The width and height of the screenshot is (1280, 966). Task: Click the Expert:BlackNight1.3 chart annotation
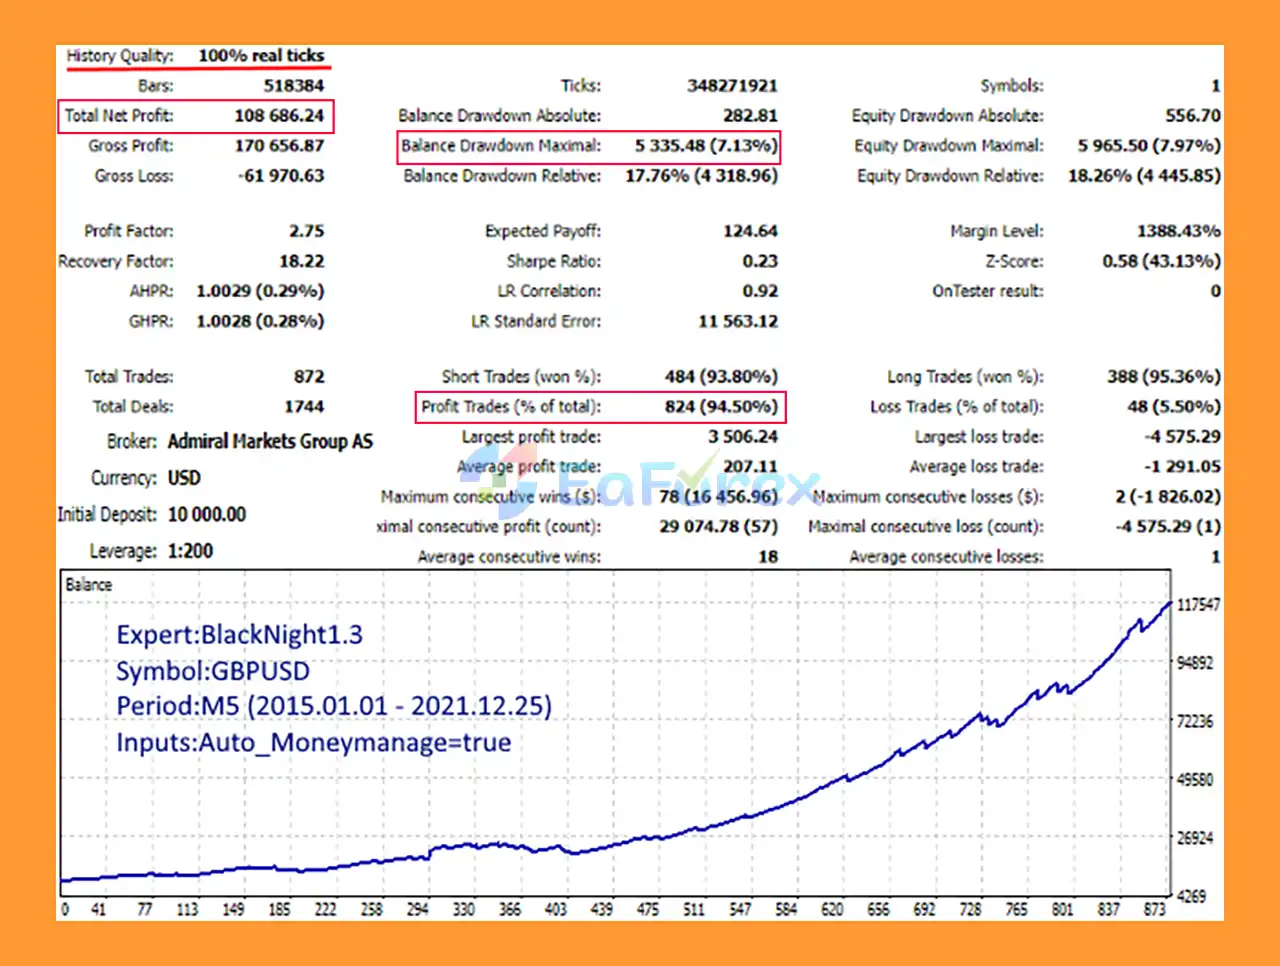click(239, 635)
